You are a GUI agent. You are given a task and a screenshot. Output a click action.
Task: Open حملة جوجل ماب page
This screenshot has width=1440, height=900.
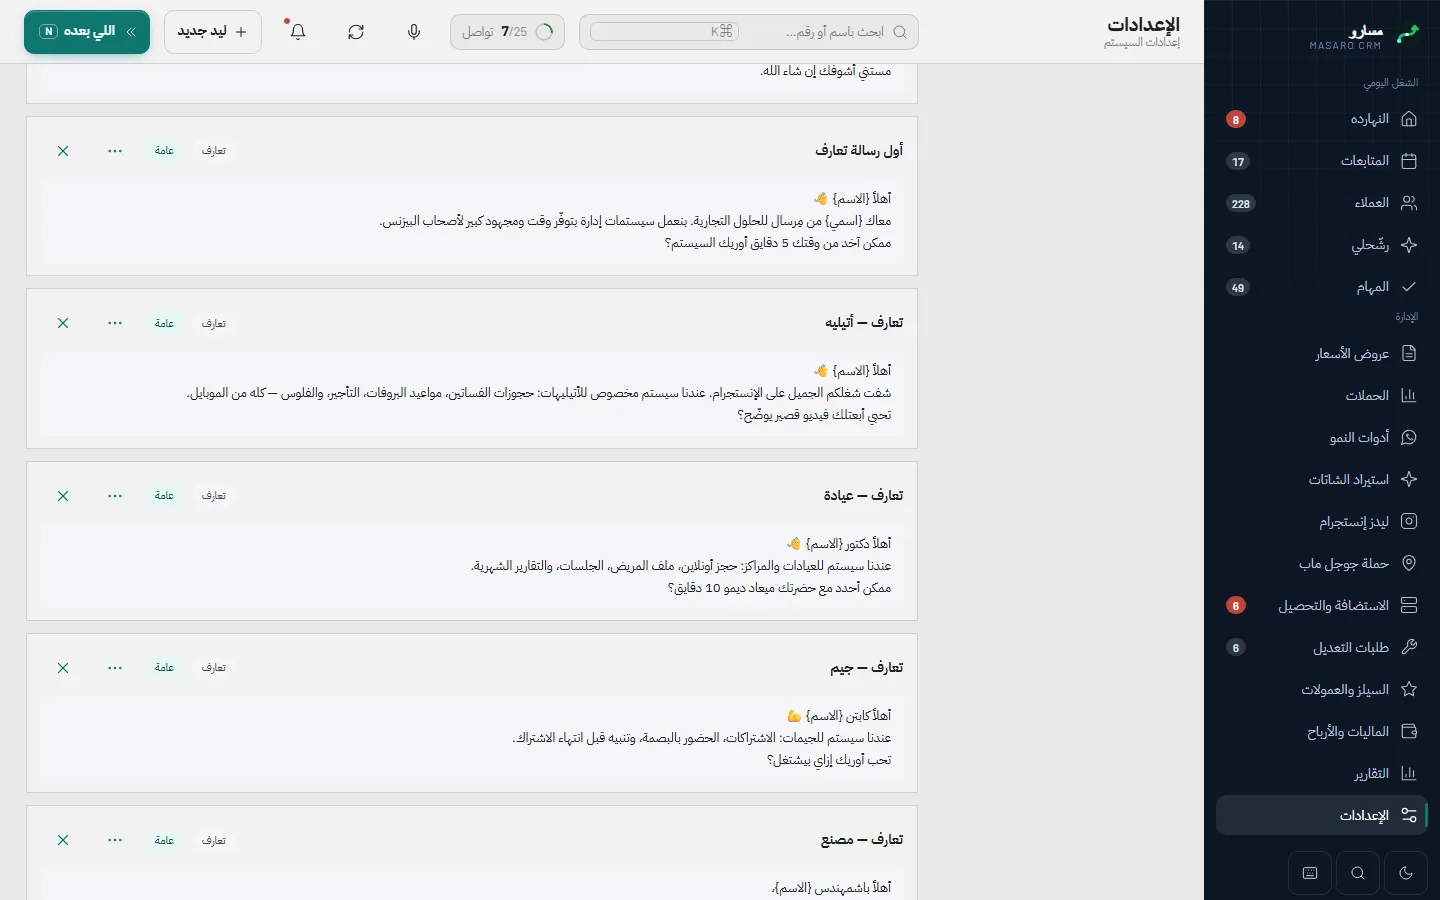click(x=1322, y=563)
